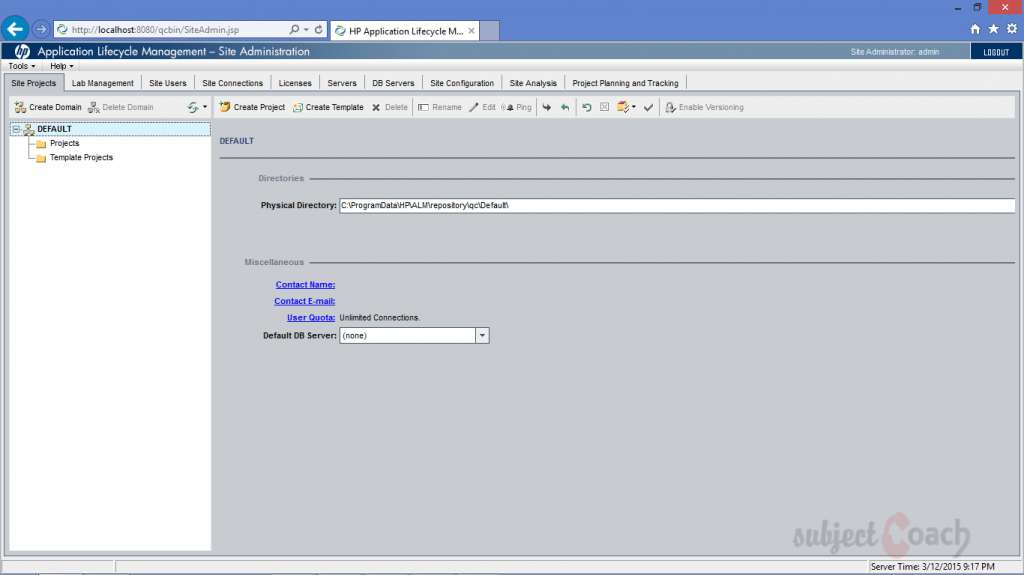Image resolution: width=1024 pixels, height=575 pixels.
Task: Open the maintain project dropdown arrow
Action: pyautogui.click(x=633, y=107)
